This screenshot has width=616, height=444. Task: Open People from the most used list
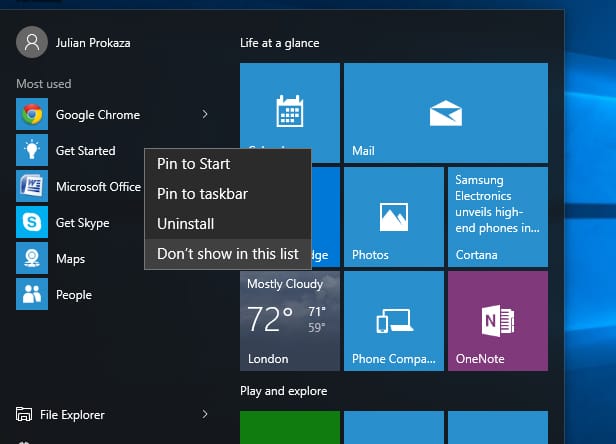[74, 295]
